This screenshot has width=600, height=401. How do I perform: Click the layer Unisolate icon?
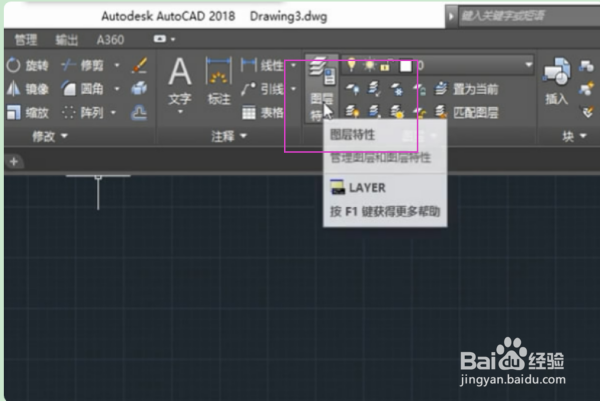374,112
